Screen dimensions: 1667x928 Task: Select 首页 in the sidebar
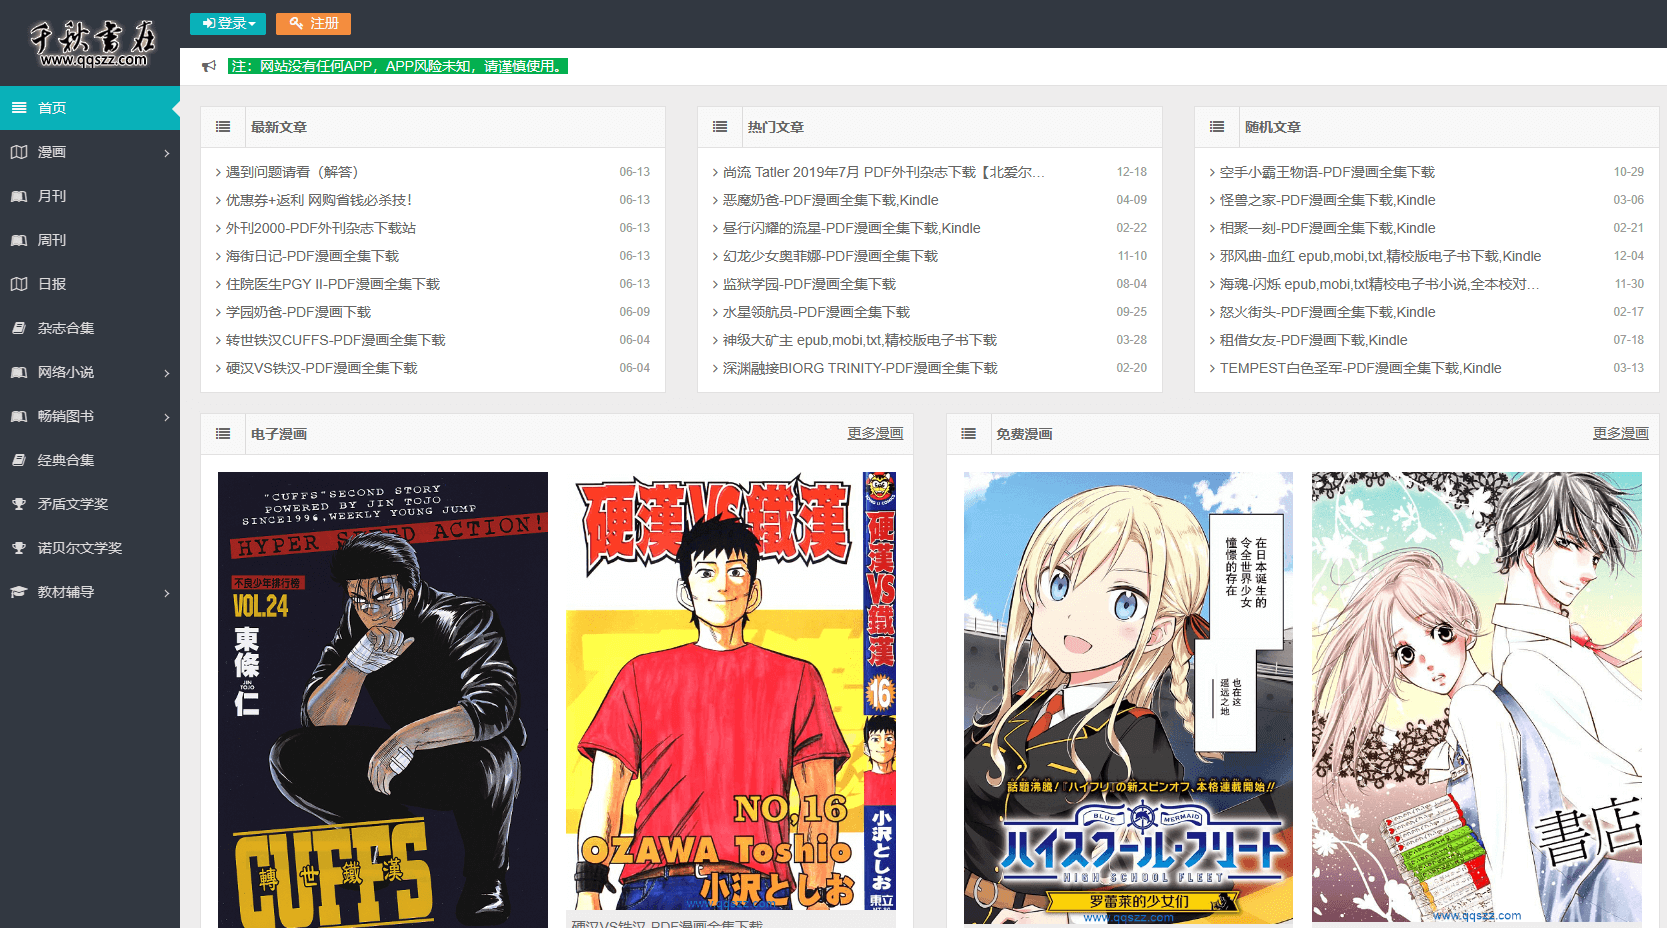[x=90, y=108]
